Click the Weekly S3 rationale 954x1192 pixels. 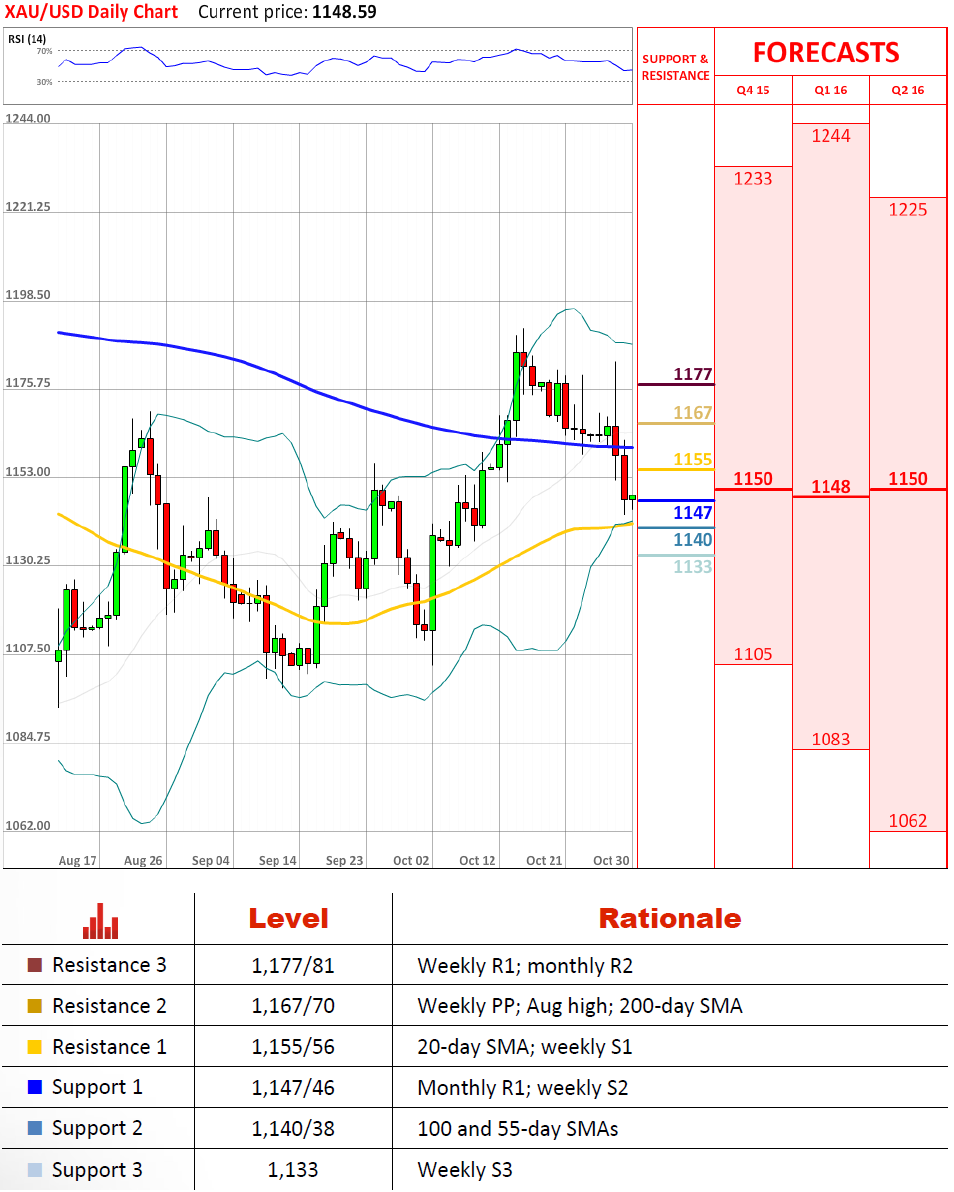tap(464, 1170)
